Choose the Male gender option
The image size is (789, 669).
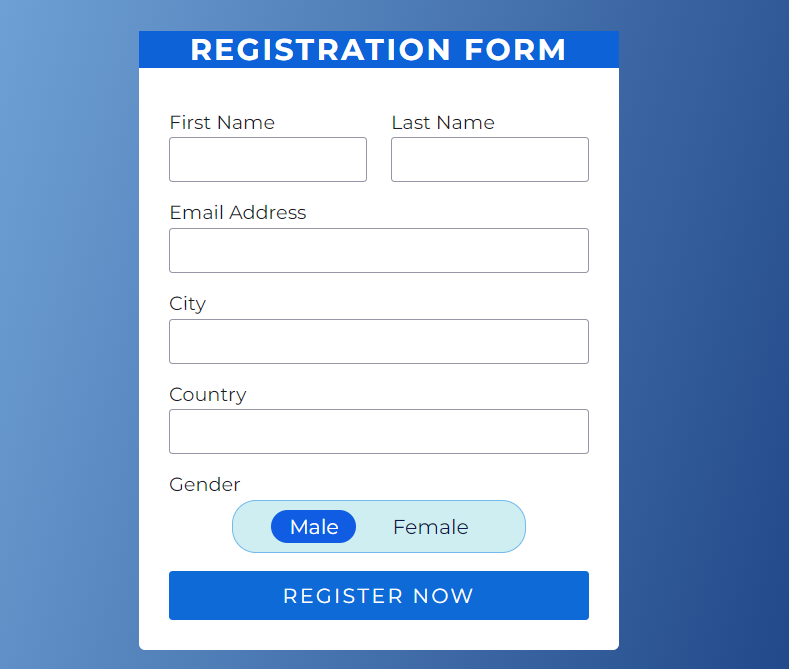pyautogui.click(x=313, y=527)
